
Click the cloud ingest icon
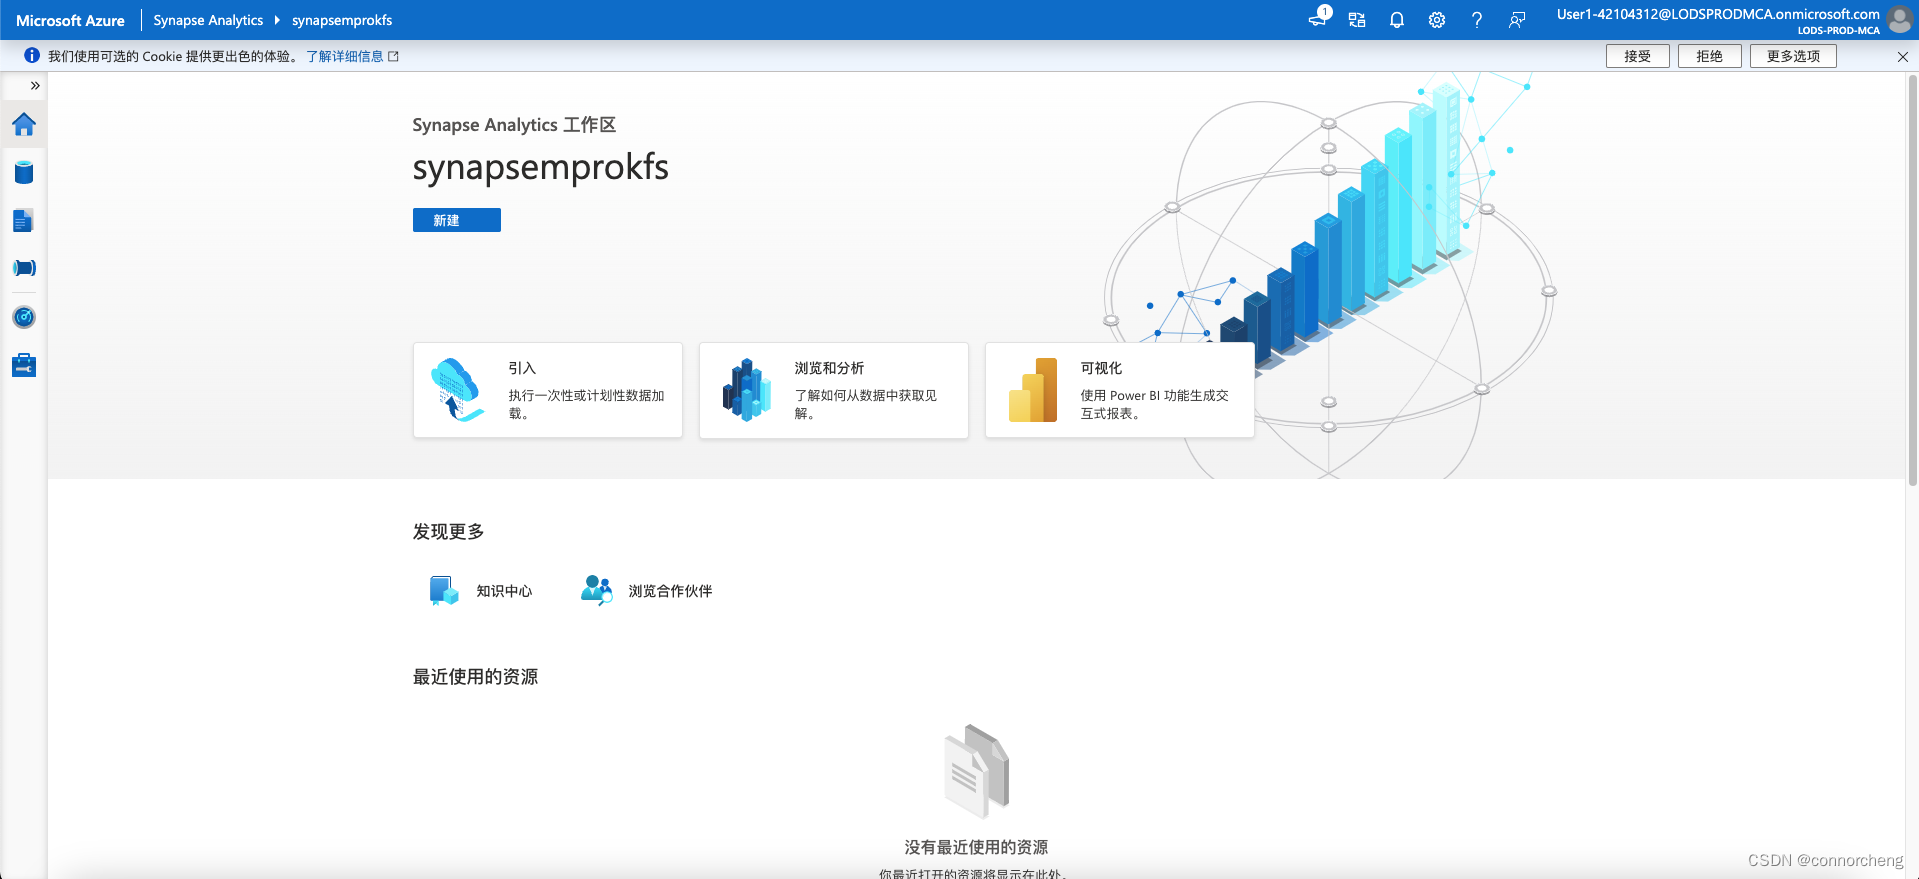pos(456,390)
